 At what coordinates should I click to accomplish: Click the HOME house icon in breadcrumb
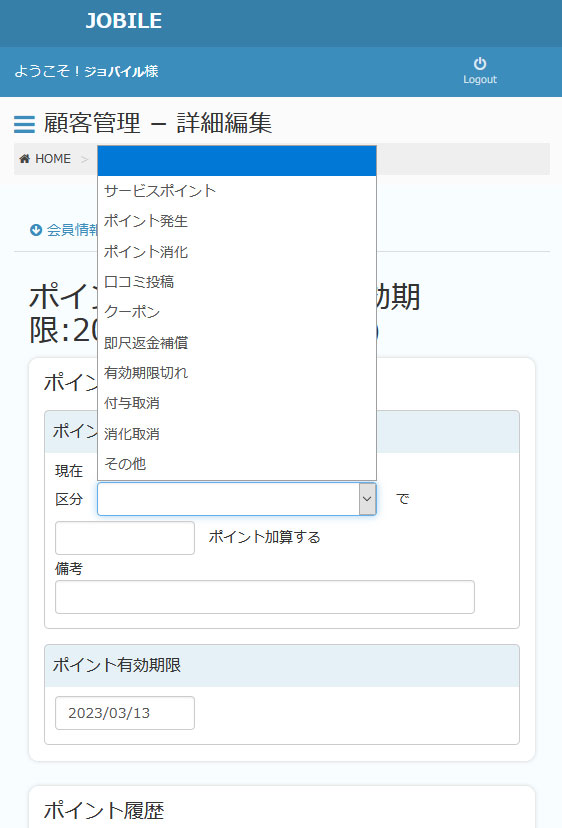point(24,159)
